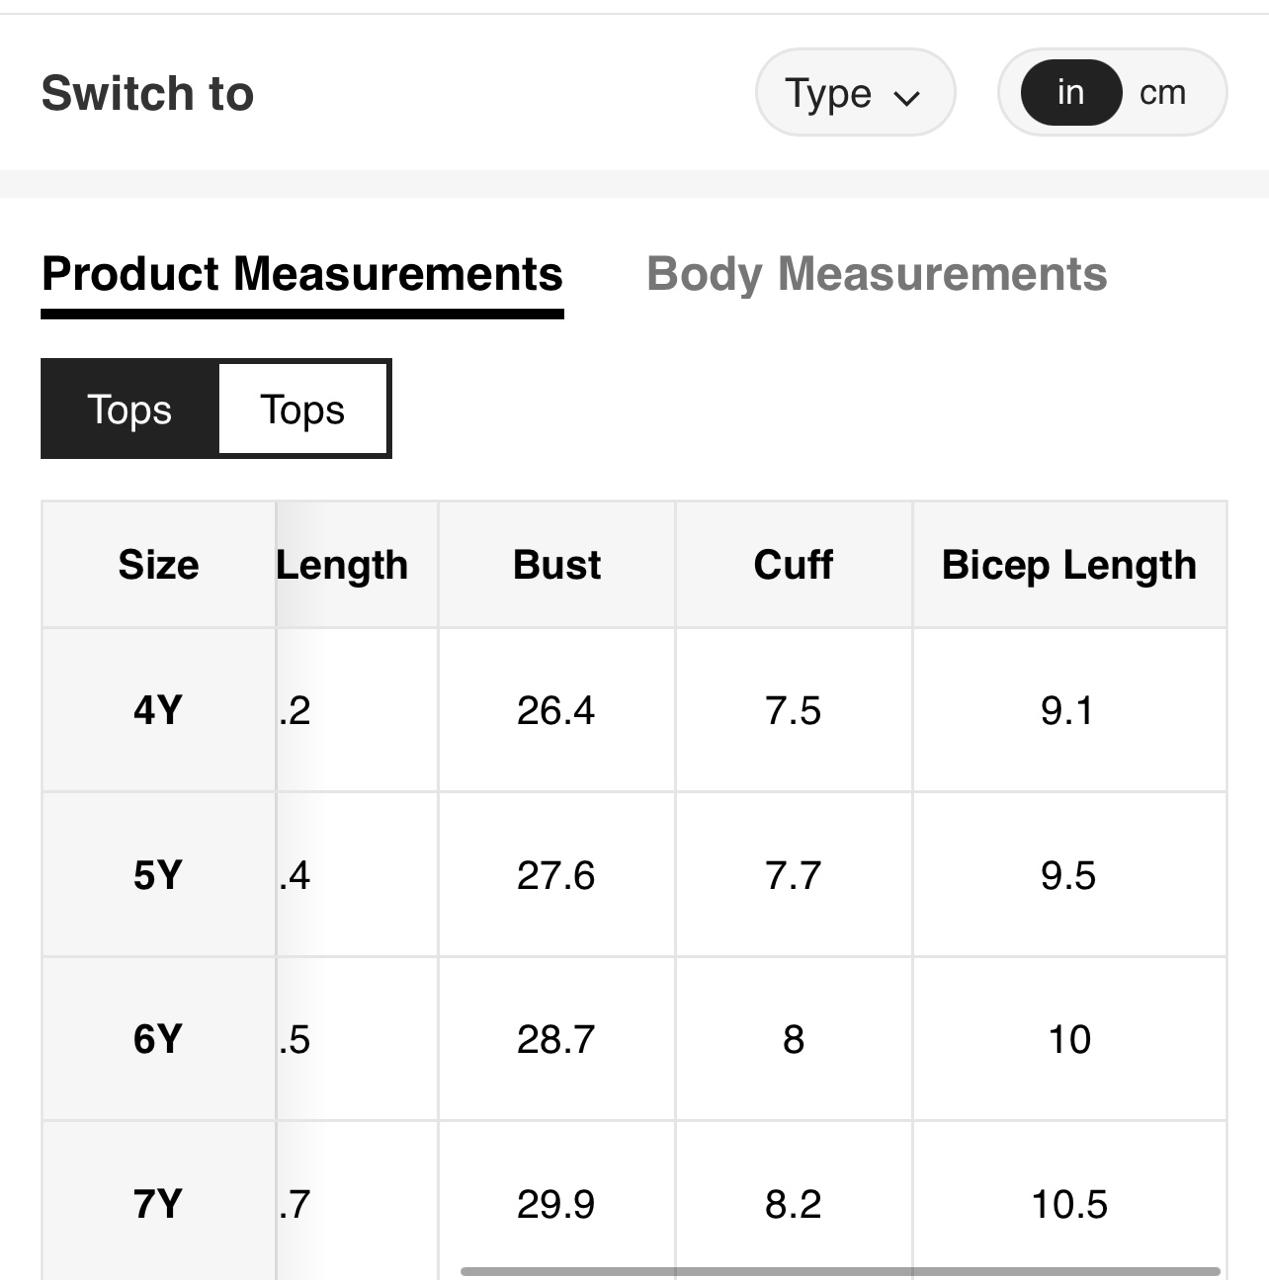This screenshot has height=1280, width=1269.
Task: Select the 5Y size row label
Action: [x=158, y=875]
